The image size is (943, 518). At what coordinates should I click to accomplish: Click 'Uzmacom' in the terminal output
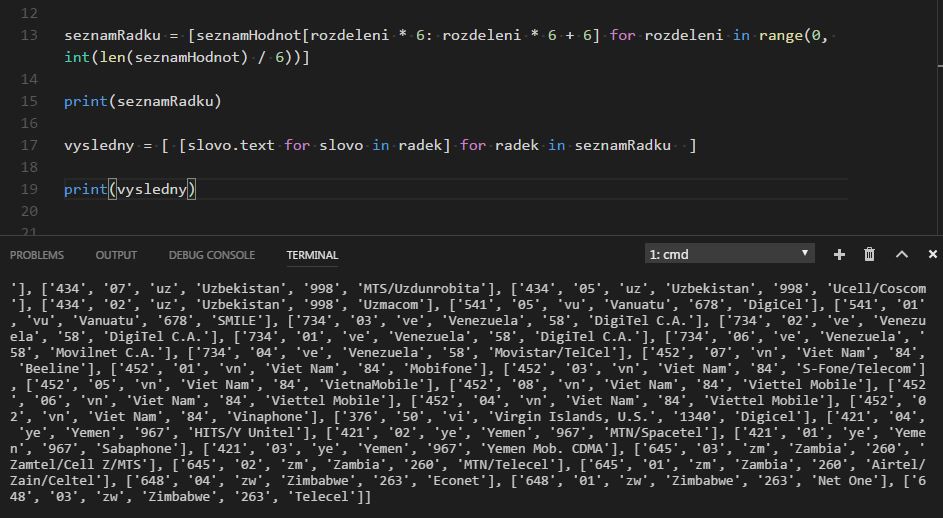tap(390, 304)
